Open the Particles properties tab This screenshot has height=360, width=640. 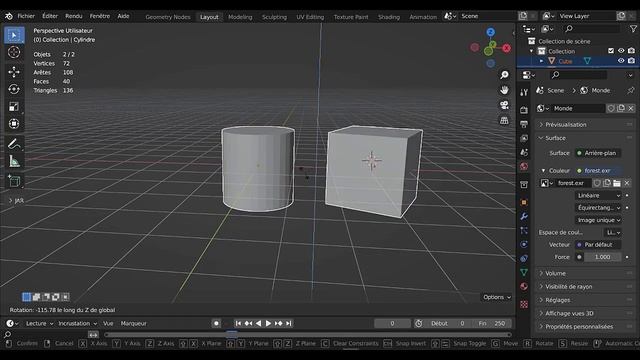click(524, 230)
